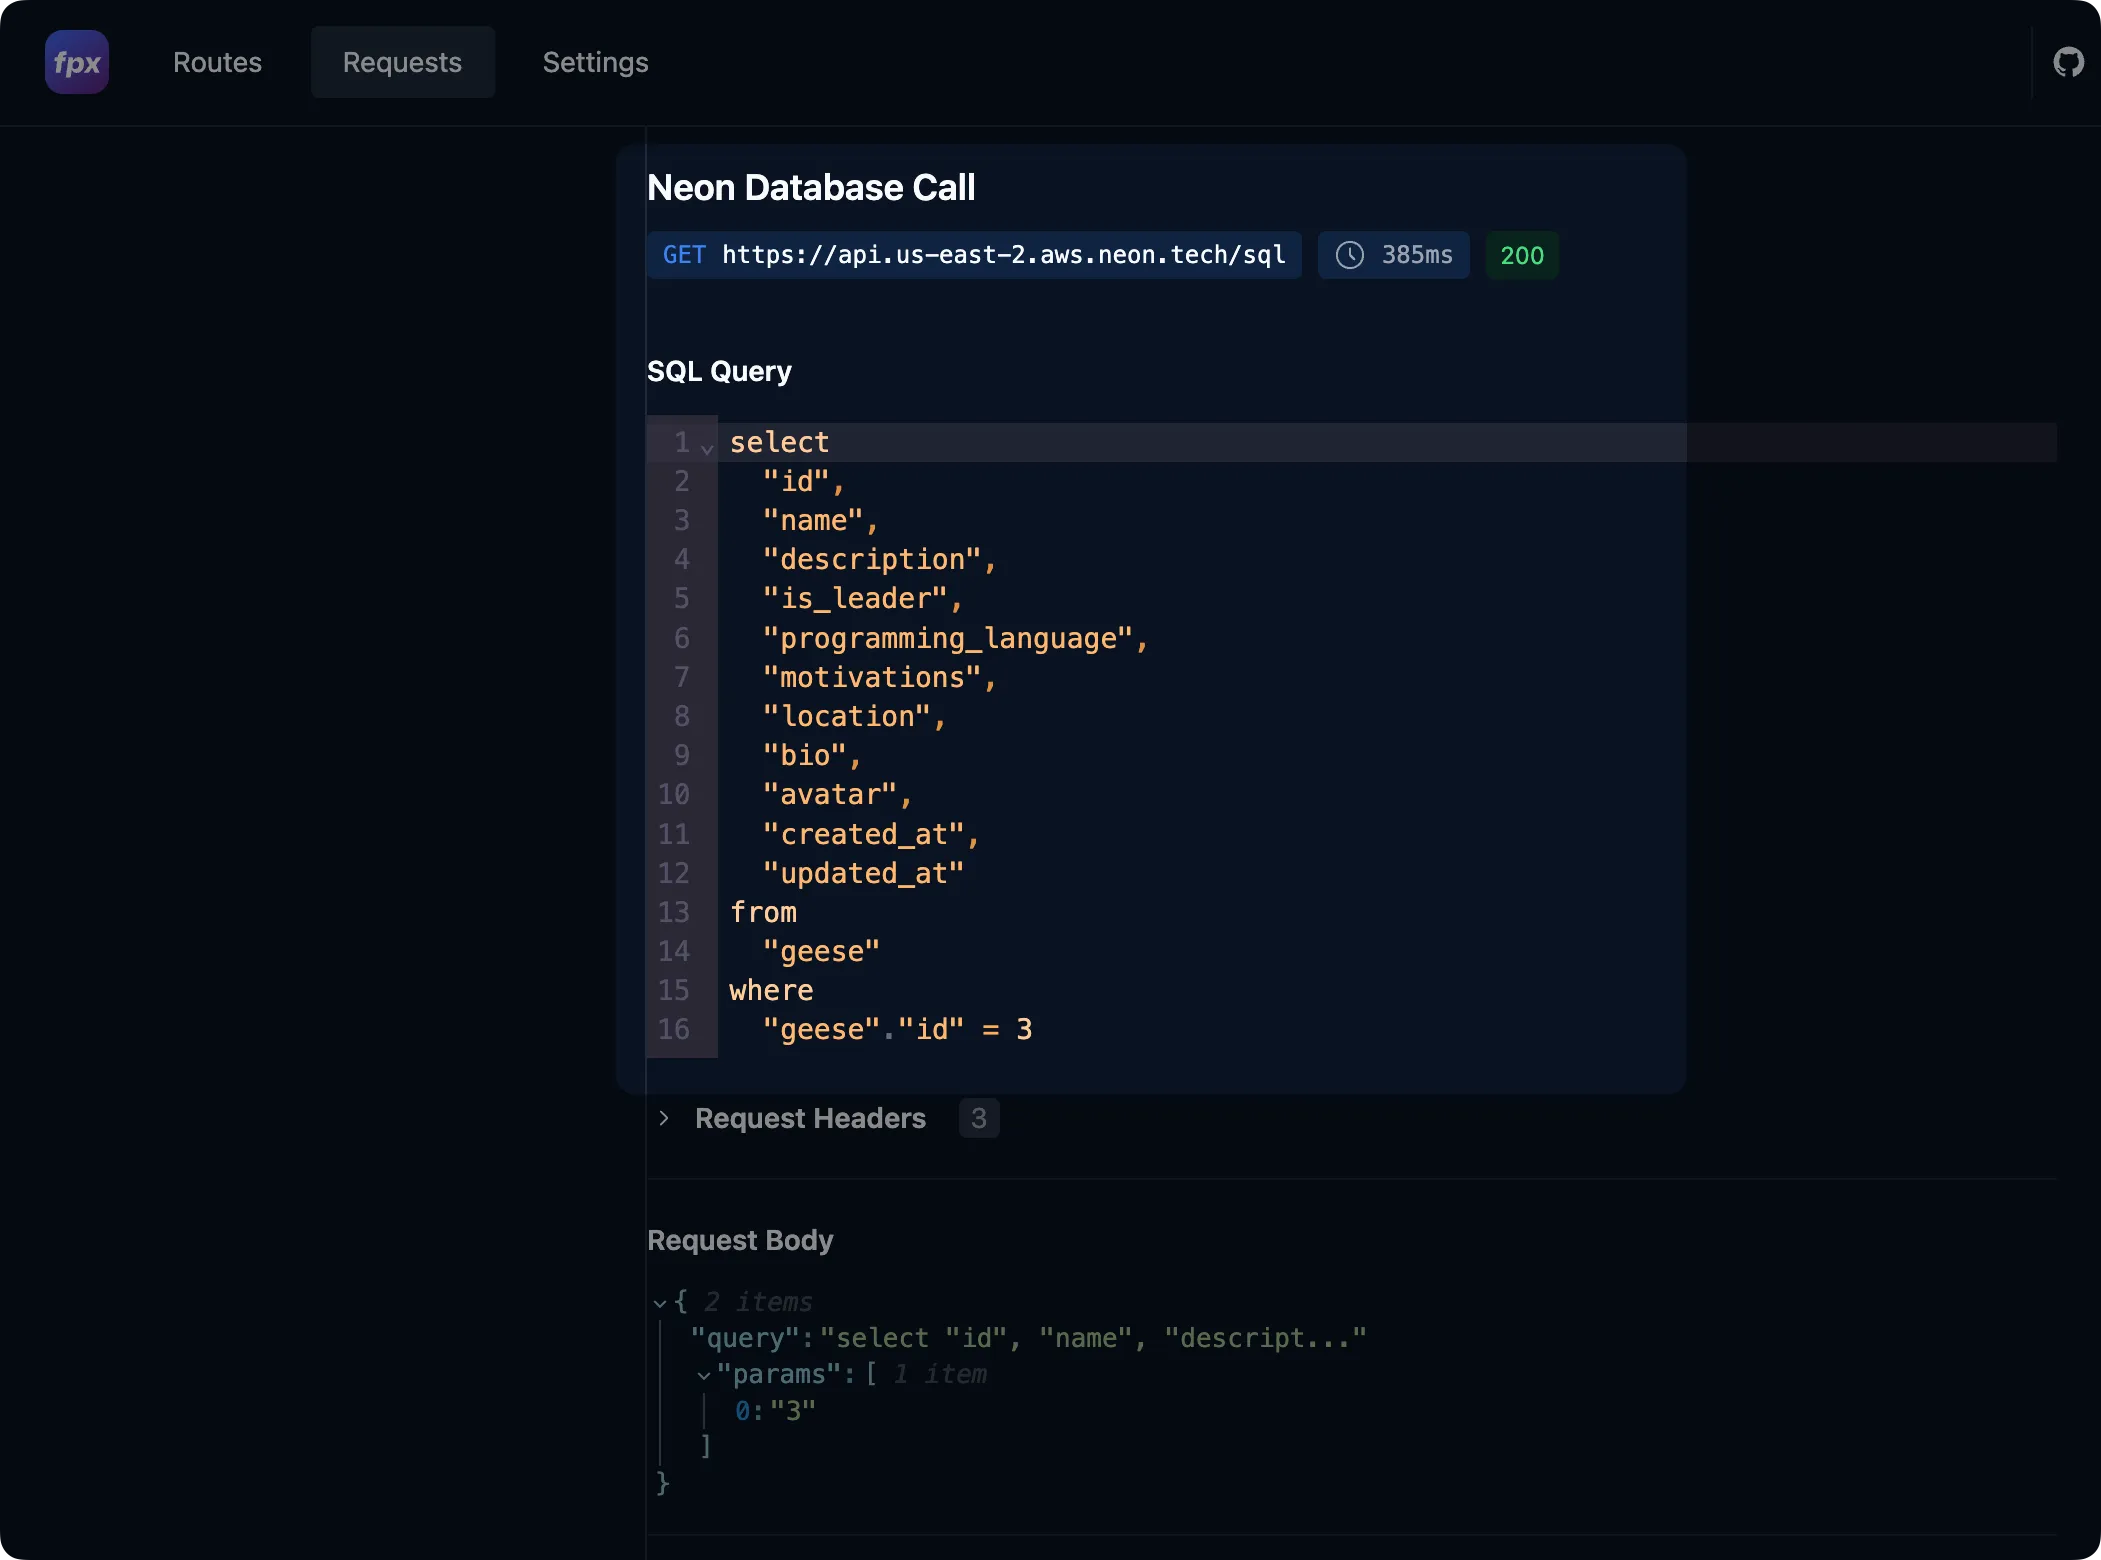
Task: Click the select keyword on line 1
Action: pos(779,442)
